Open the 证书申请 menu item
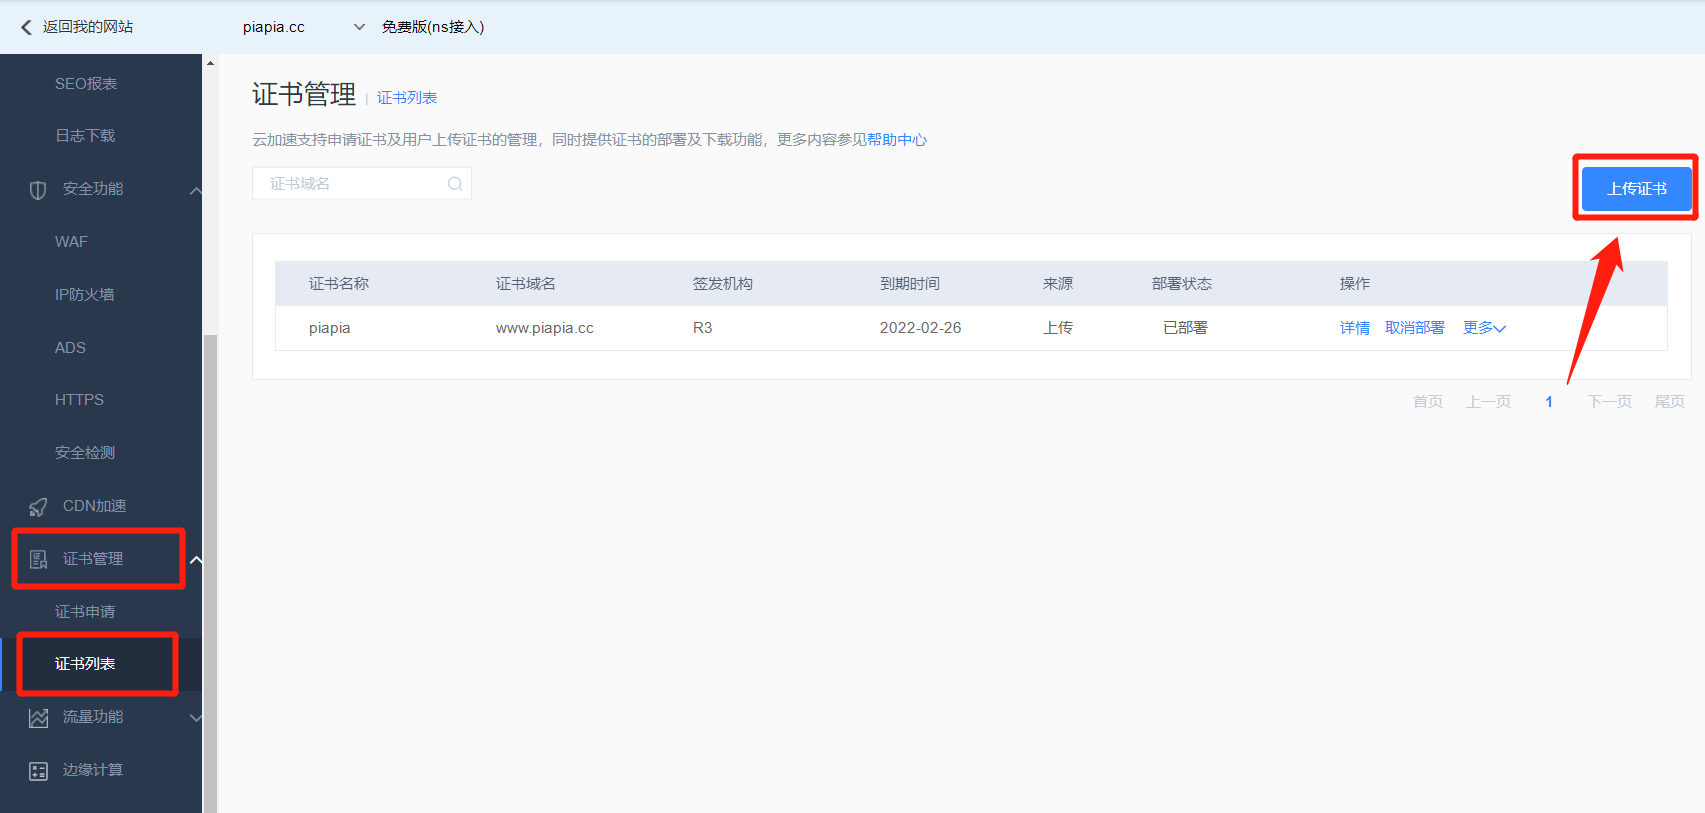The image size is (1705, 813). [x=85, y=612]
